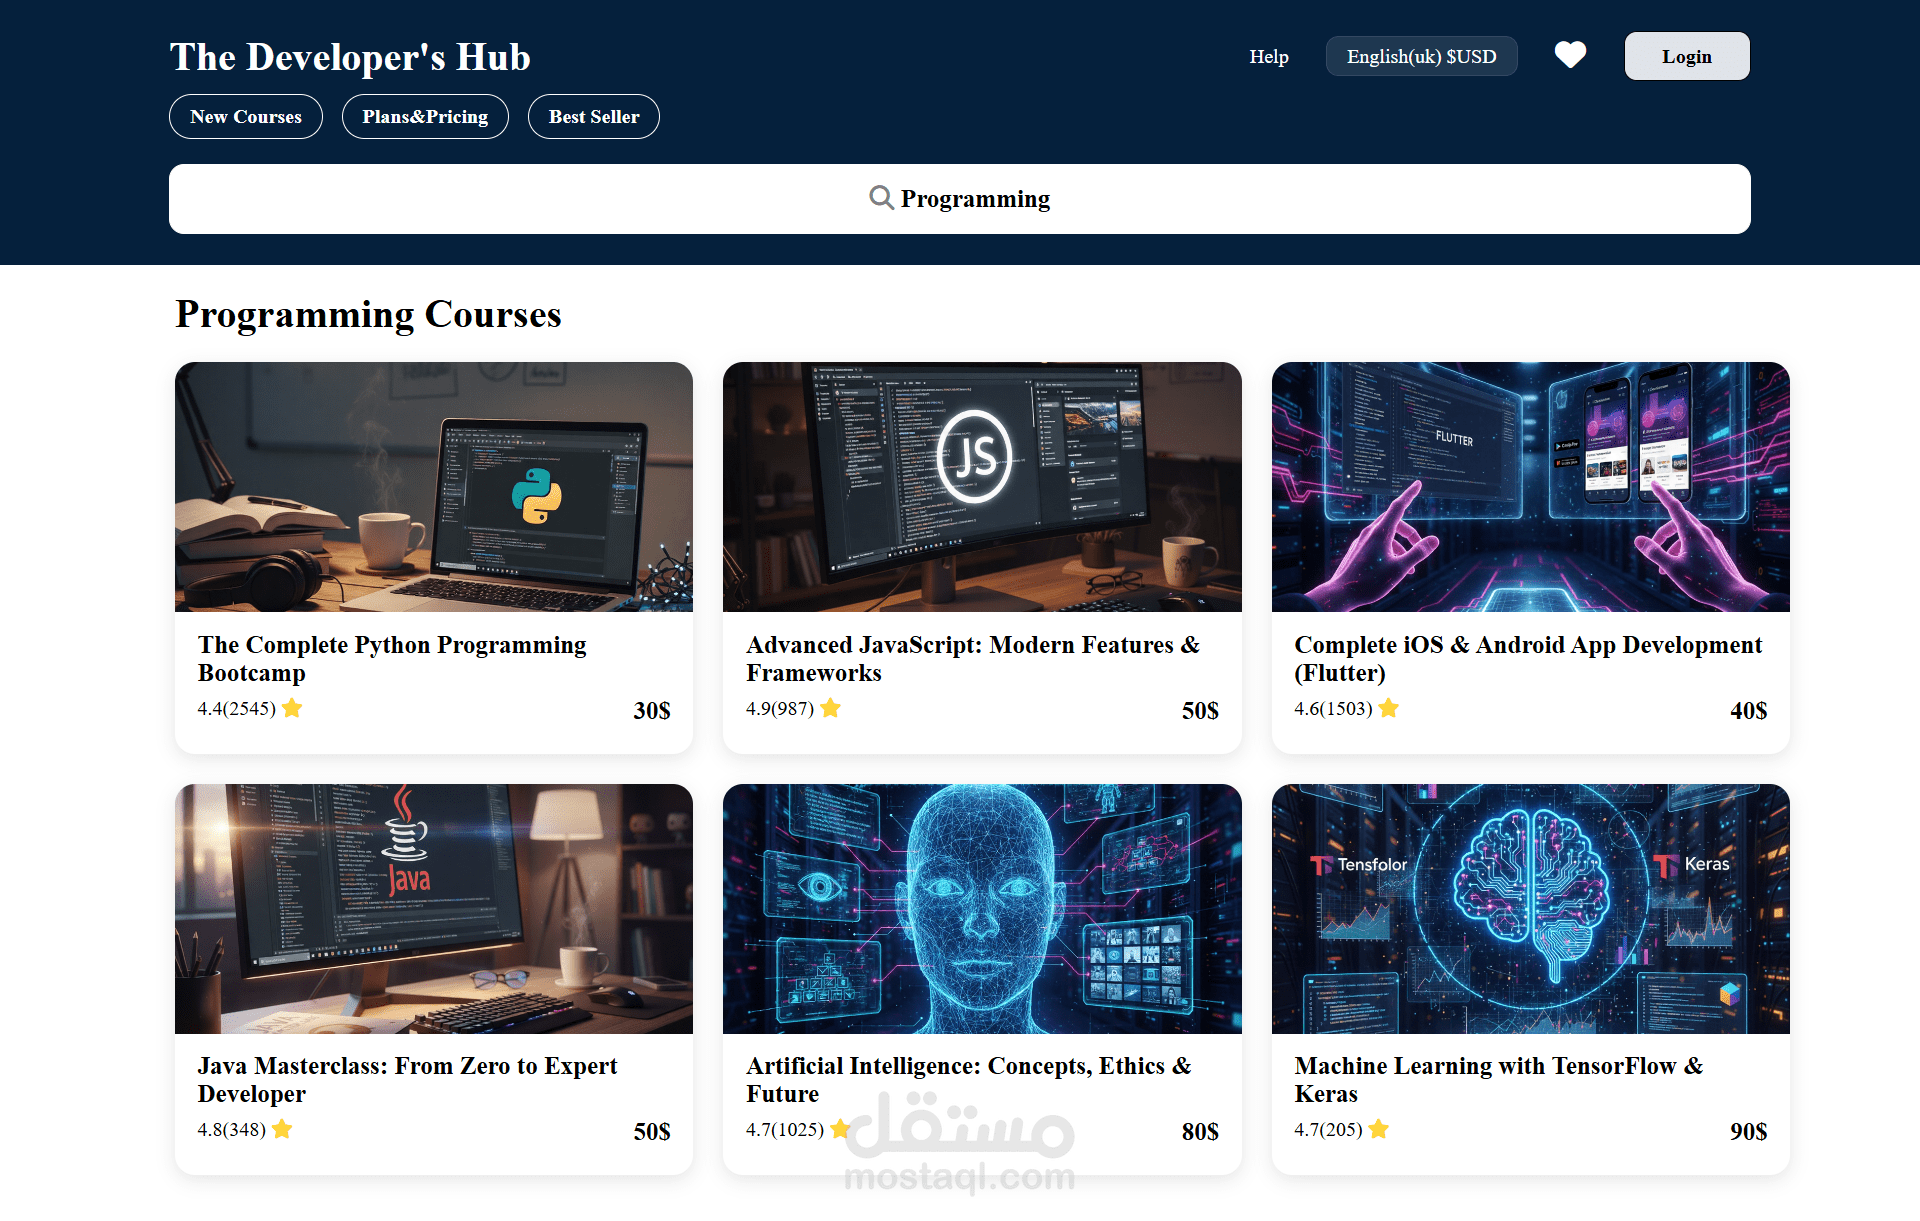1920x1221 pixels.
Task: Click the 80$ price on the AI course
Action: (1199, 1132)
